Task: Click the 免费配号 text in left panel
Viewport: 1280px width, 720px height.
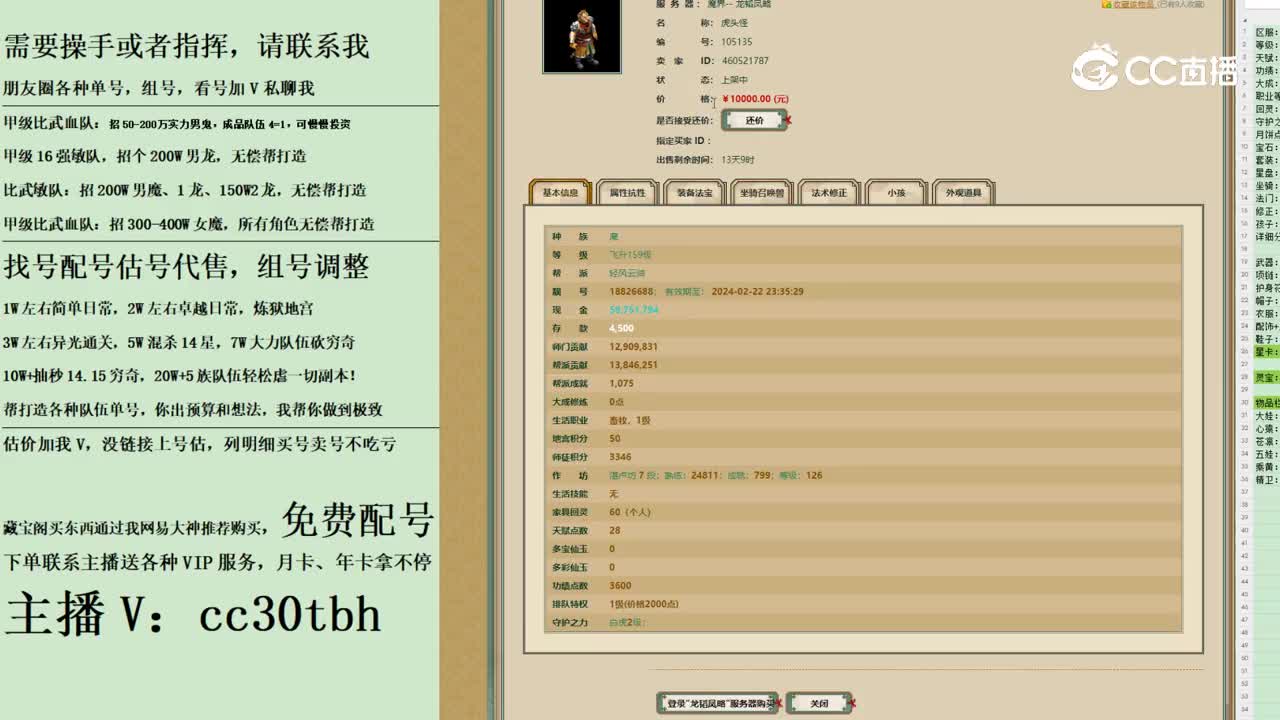Action: tap(357, 520)
